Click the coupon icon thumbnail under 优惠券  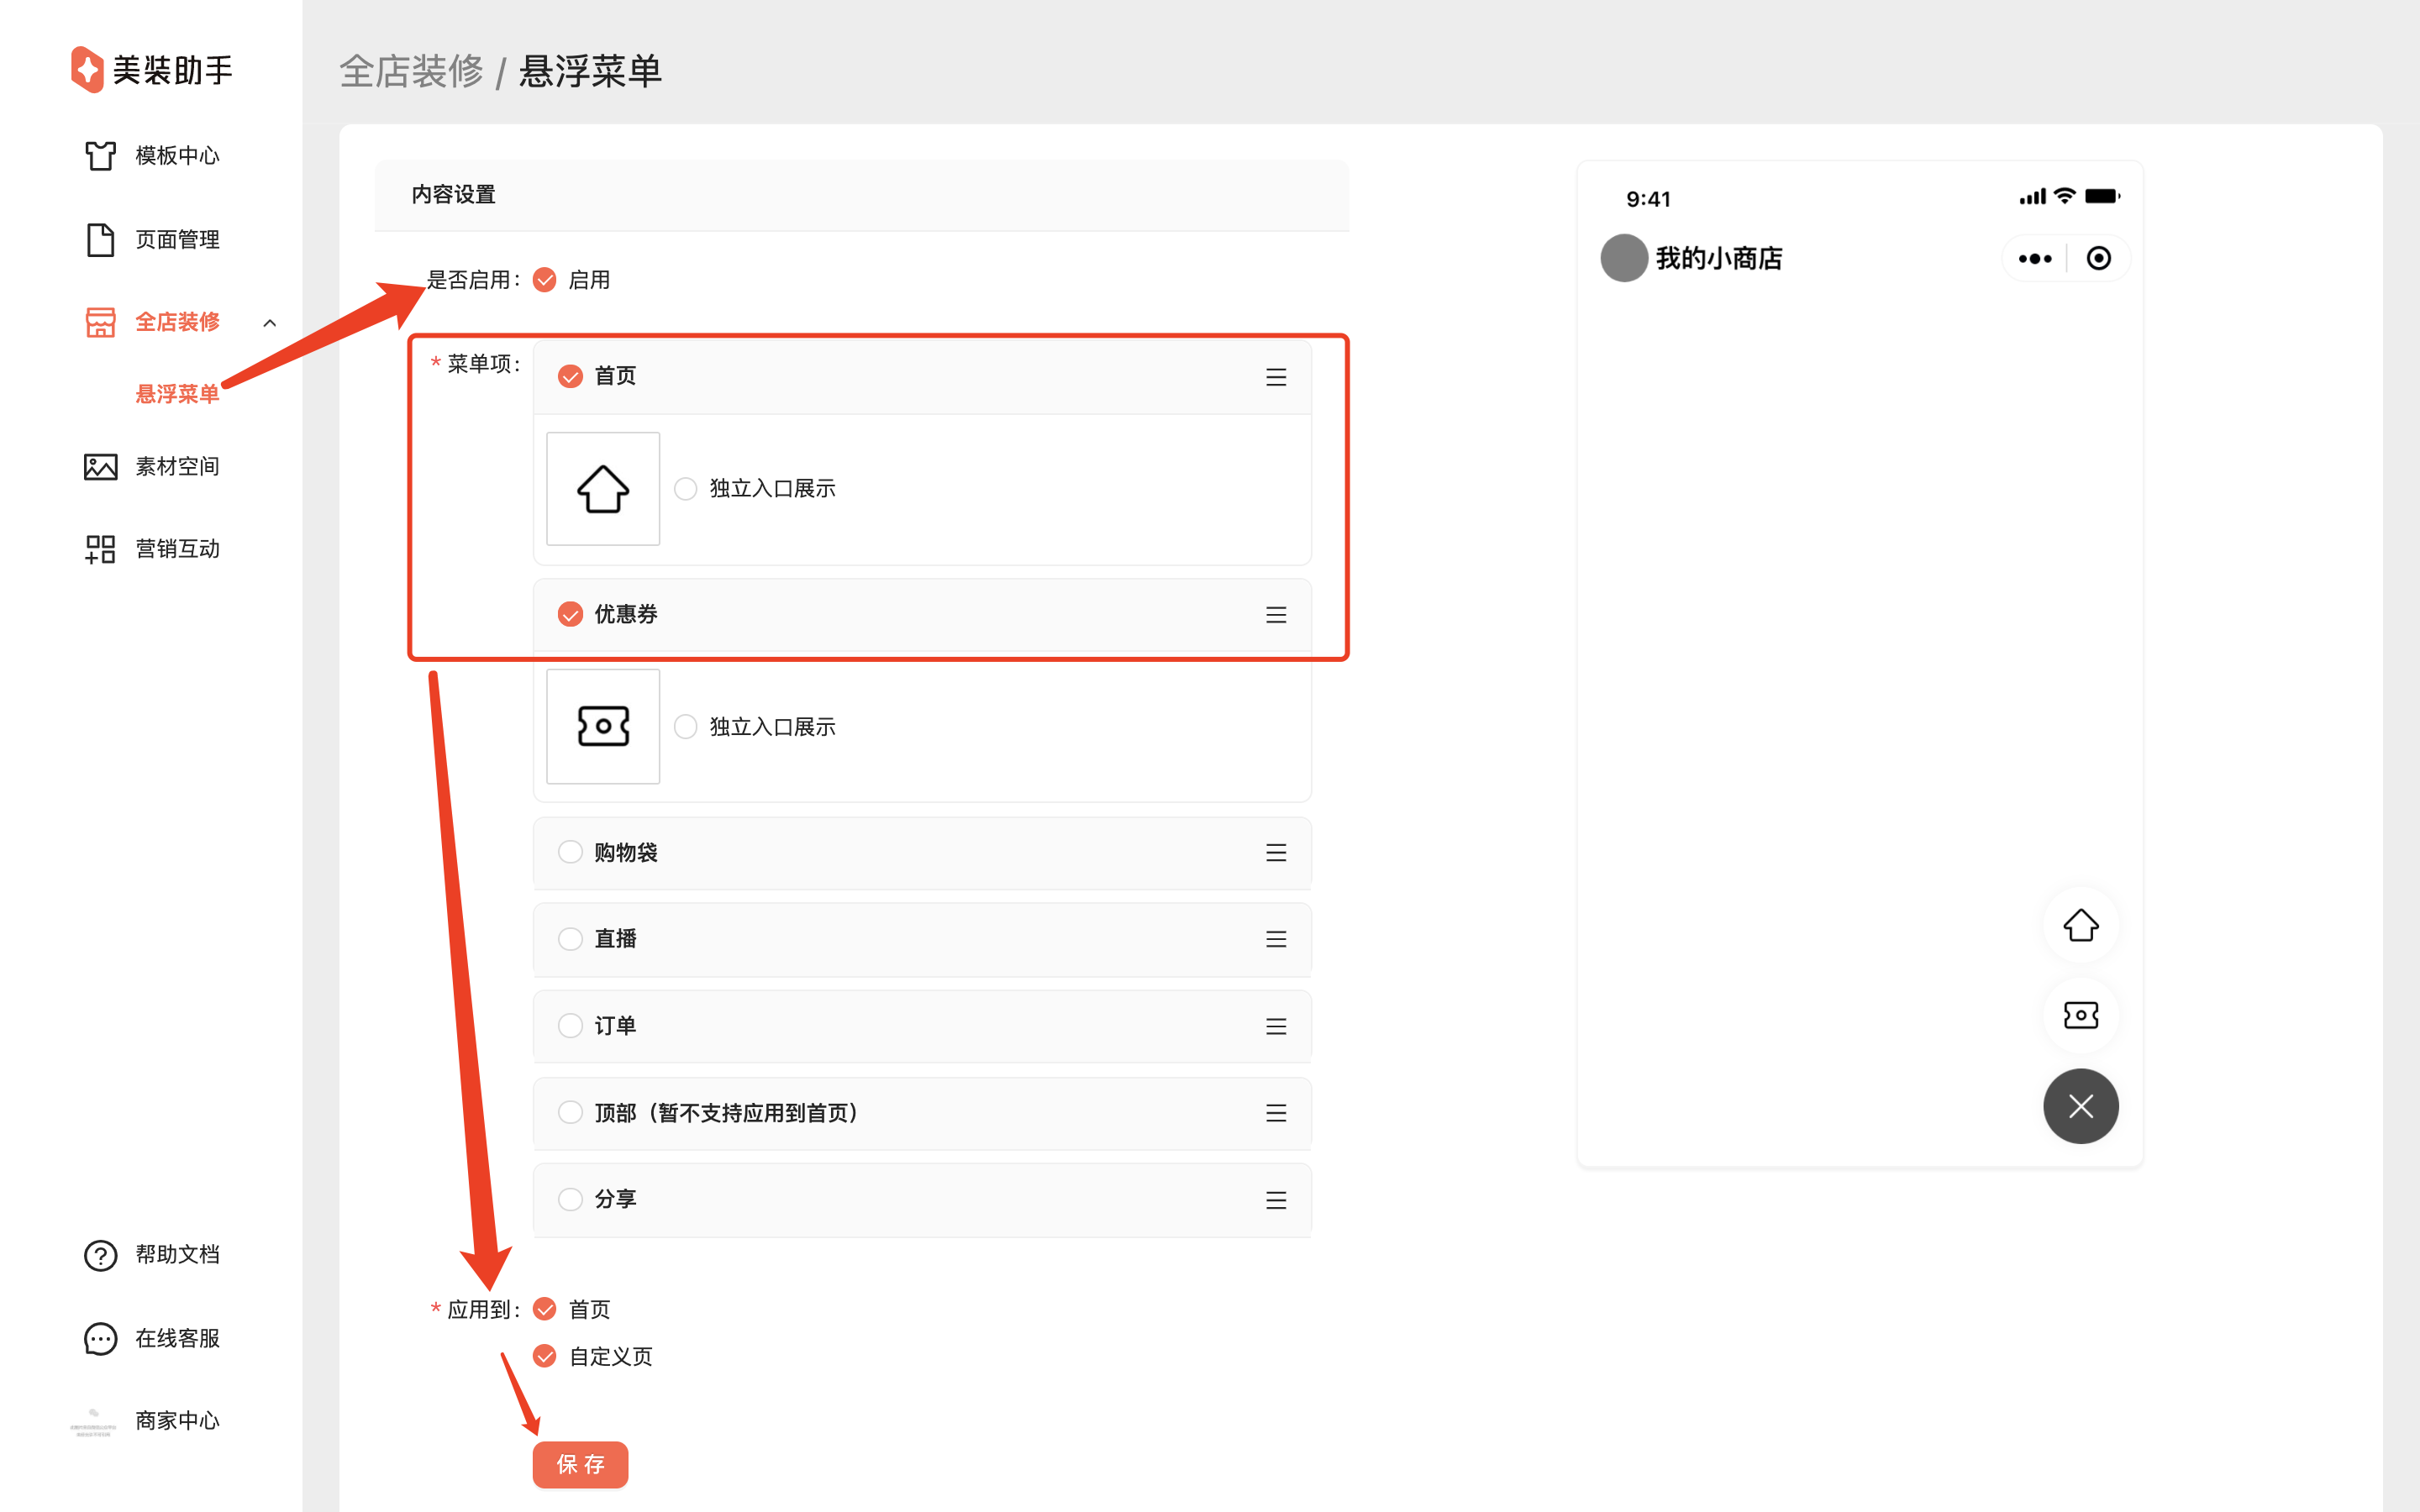[603, 726]
